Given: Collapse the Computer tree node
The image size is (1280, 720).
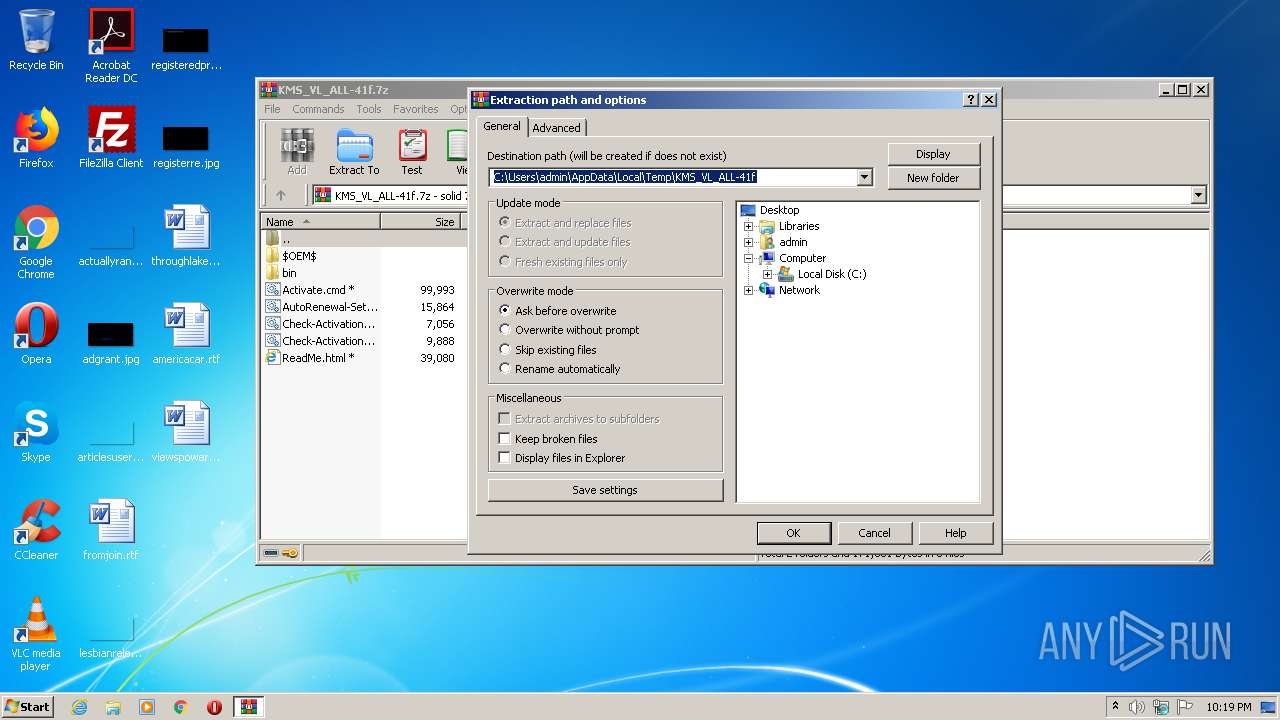Looking at the screenshot, I should pyautogui.click(x=748, y=258).
